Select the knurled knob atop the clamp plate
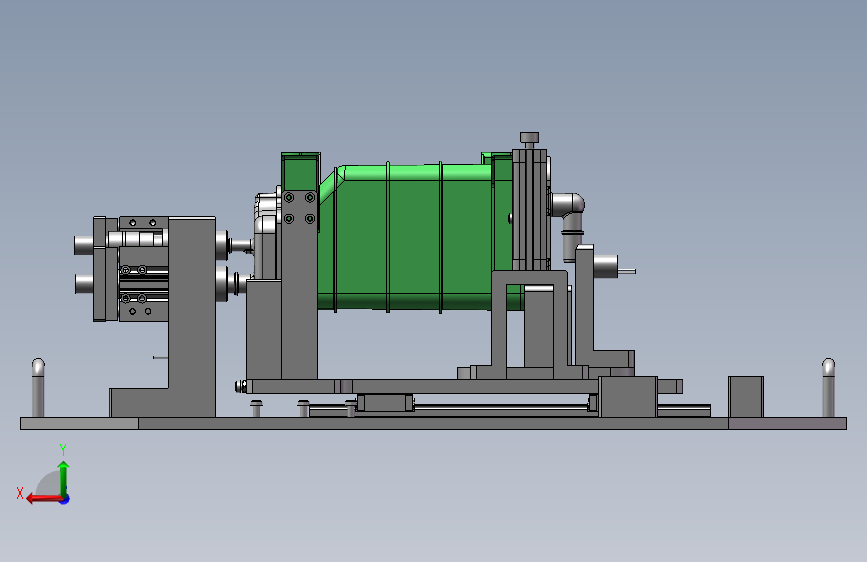 (x=529, y=140)
